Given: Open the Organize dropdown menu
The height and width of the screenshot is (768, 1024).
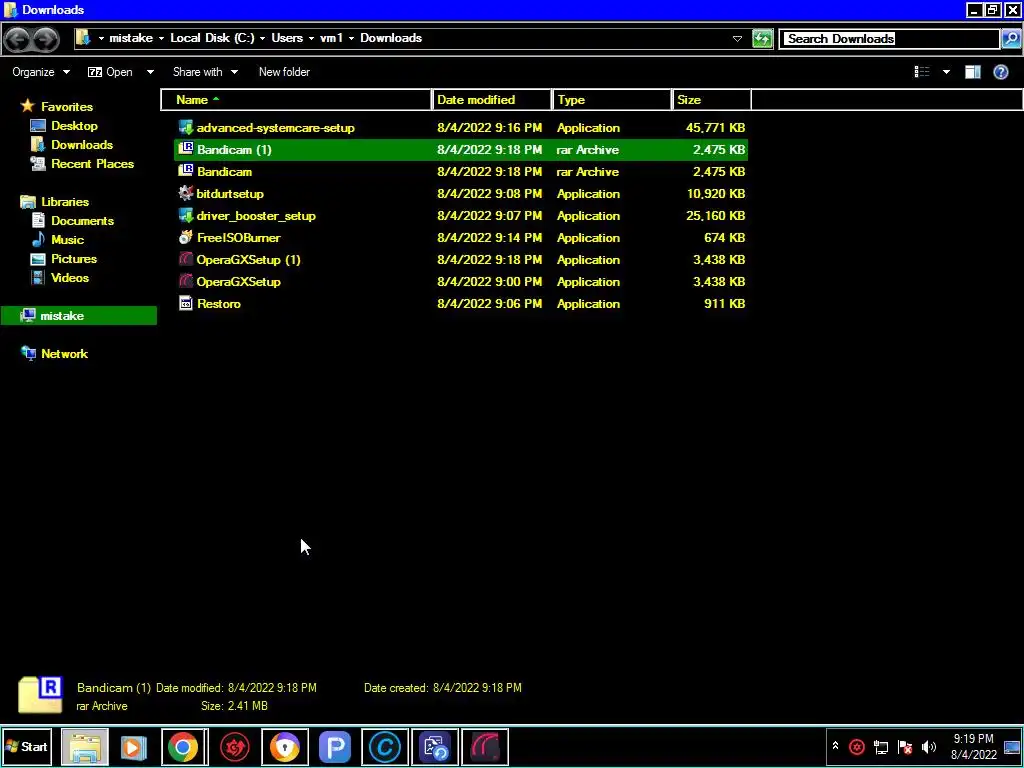Looking at the screenshot, I should [x=40, y=72].
